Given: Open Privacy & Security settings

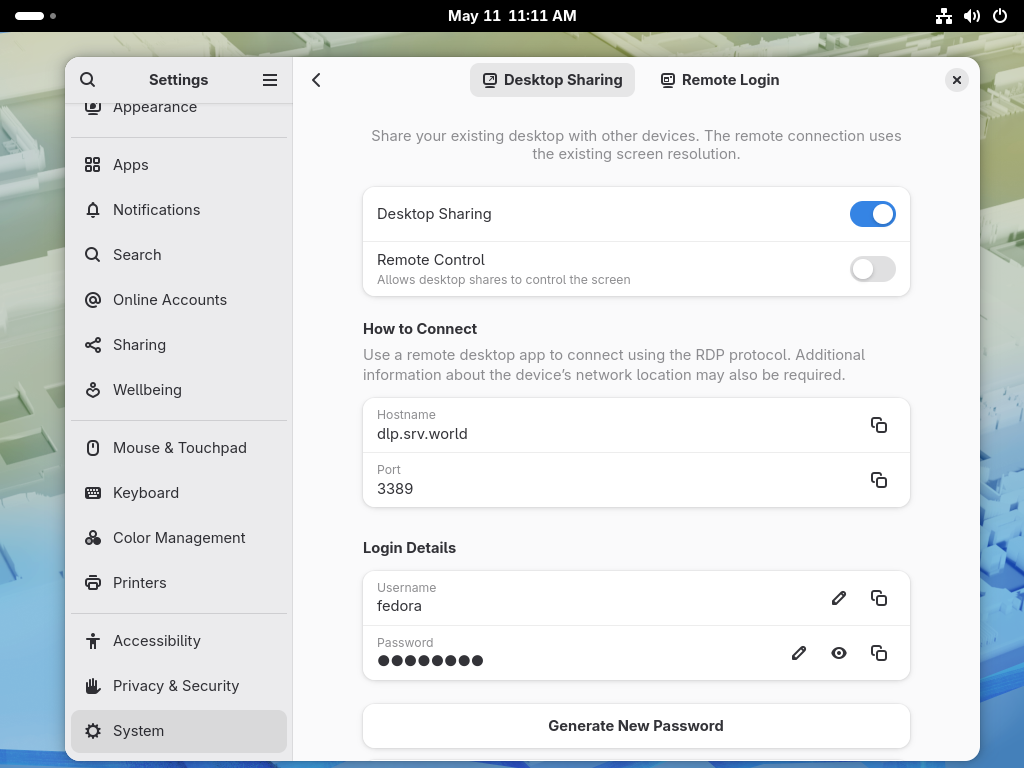Looking at the screenshot, I should tap(179, 686).
